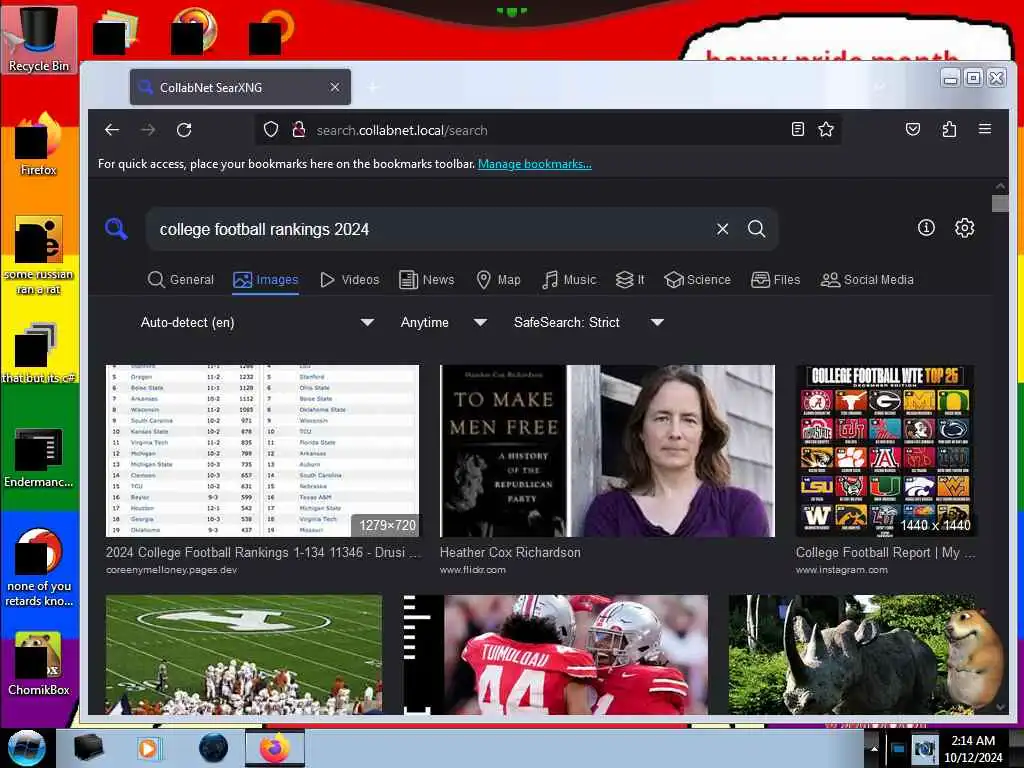Click the search query input field
The image size is (1024, 768).
pos(431,229)
